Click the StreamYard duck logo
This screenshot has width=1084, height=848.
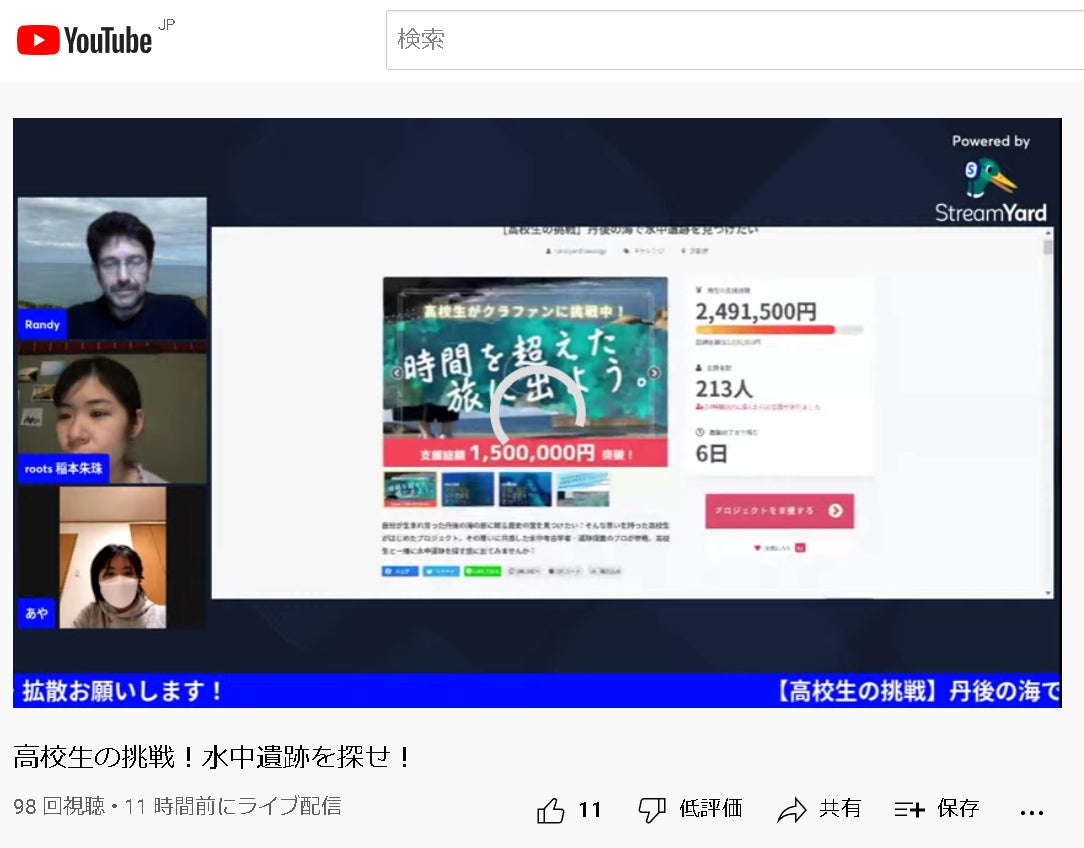(990, 180)
